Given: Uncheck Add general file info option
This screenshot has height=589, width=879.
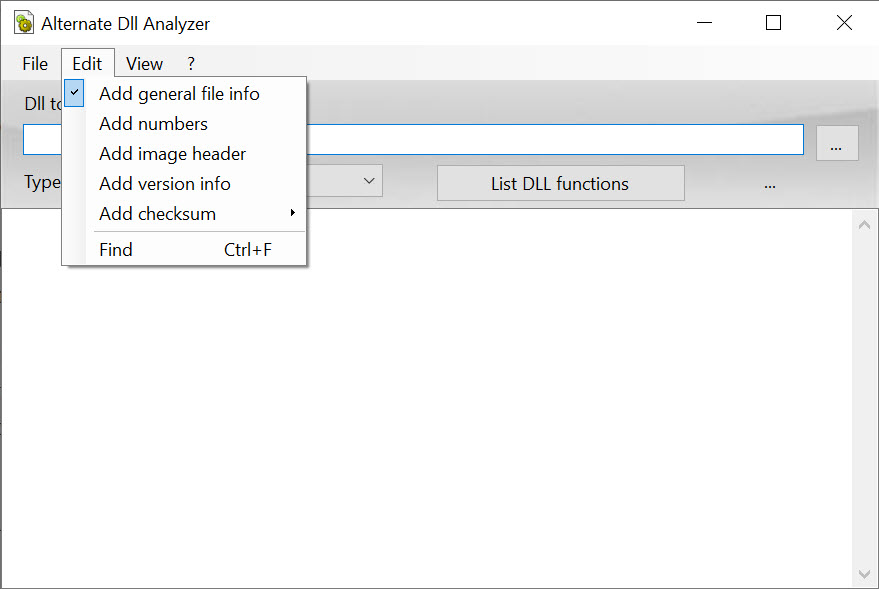Looking at the screenshot, I should click(184, 94).
